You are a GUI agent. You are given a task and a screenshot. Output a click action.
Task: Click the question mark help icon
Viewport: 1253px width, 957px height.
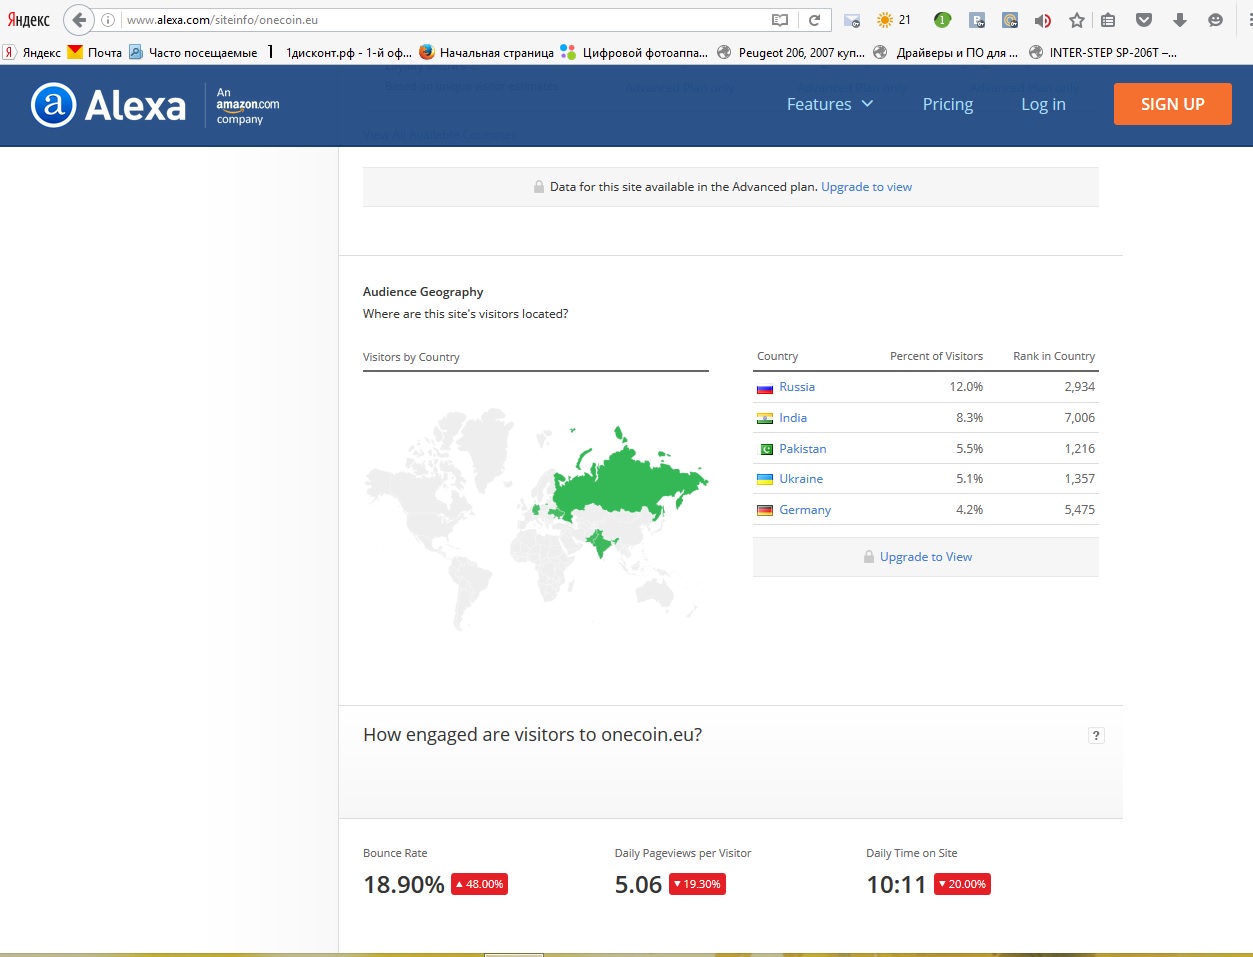1096,736
